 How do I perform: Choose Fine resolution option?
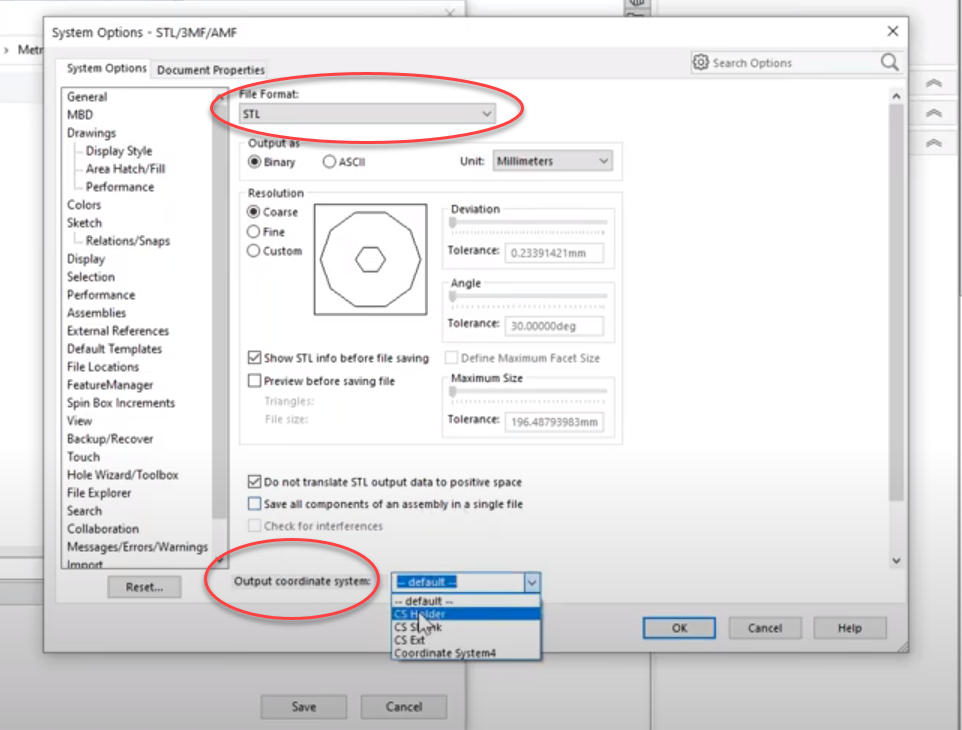point(254,231)
